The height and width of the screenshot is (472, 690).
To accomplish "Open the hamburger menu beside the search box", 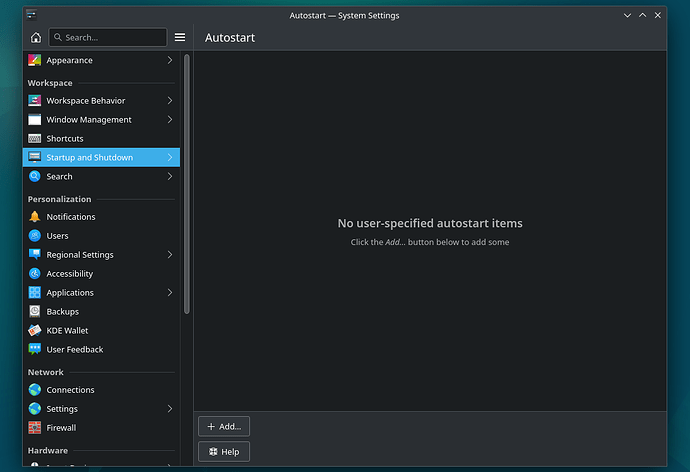I will point(180,37).
